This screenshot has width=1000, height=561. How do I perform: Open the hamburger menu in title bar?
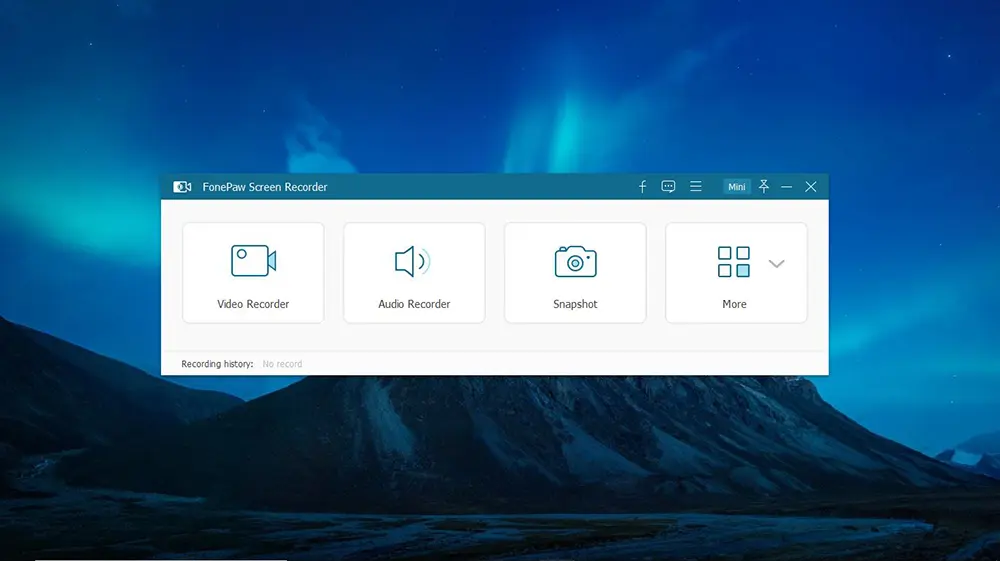pyautogui.click(x=696, y=186)
